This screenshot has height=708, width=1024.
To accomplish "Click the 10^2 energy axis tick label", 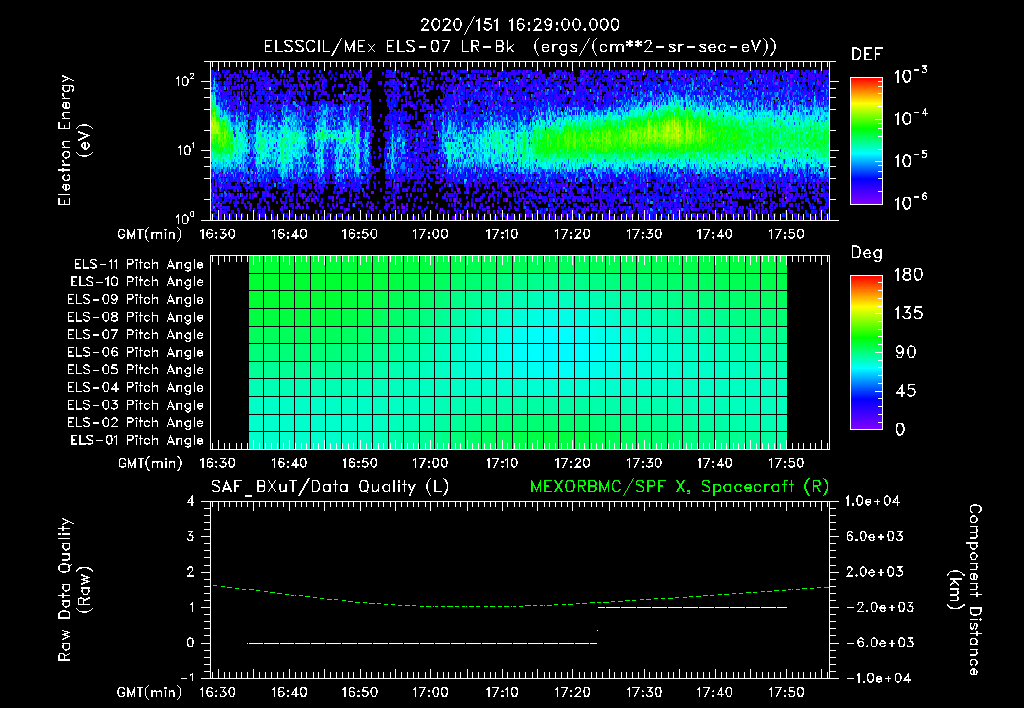I will coord(185,81).
